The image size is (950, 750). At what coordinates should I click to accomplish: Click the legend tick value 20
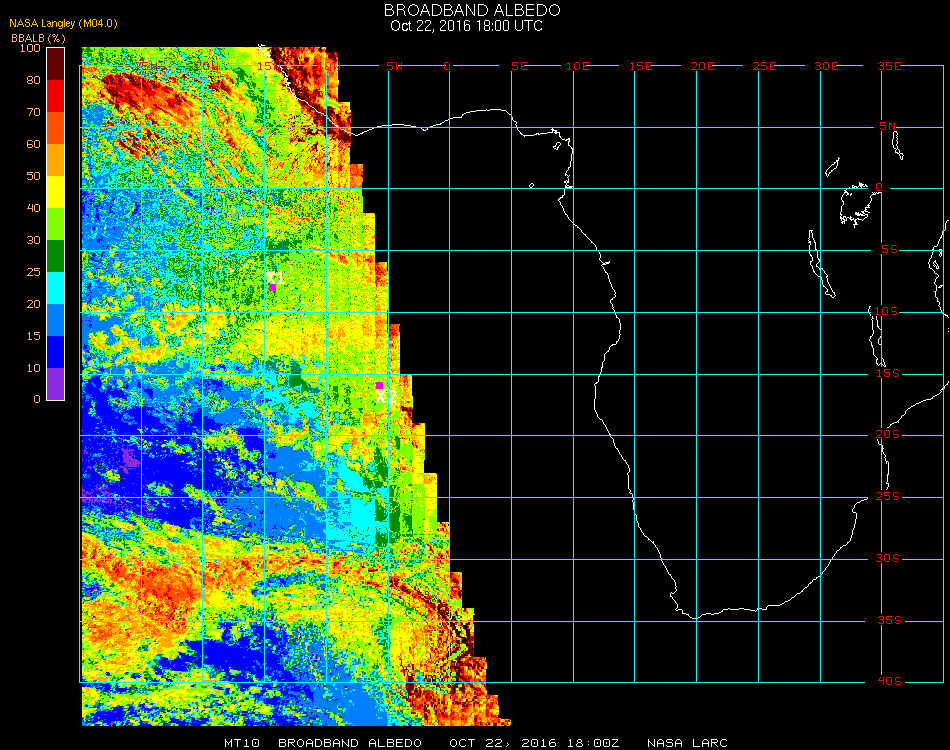pos(33,304)
